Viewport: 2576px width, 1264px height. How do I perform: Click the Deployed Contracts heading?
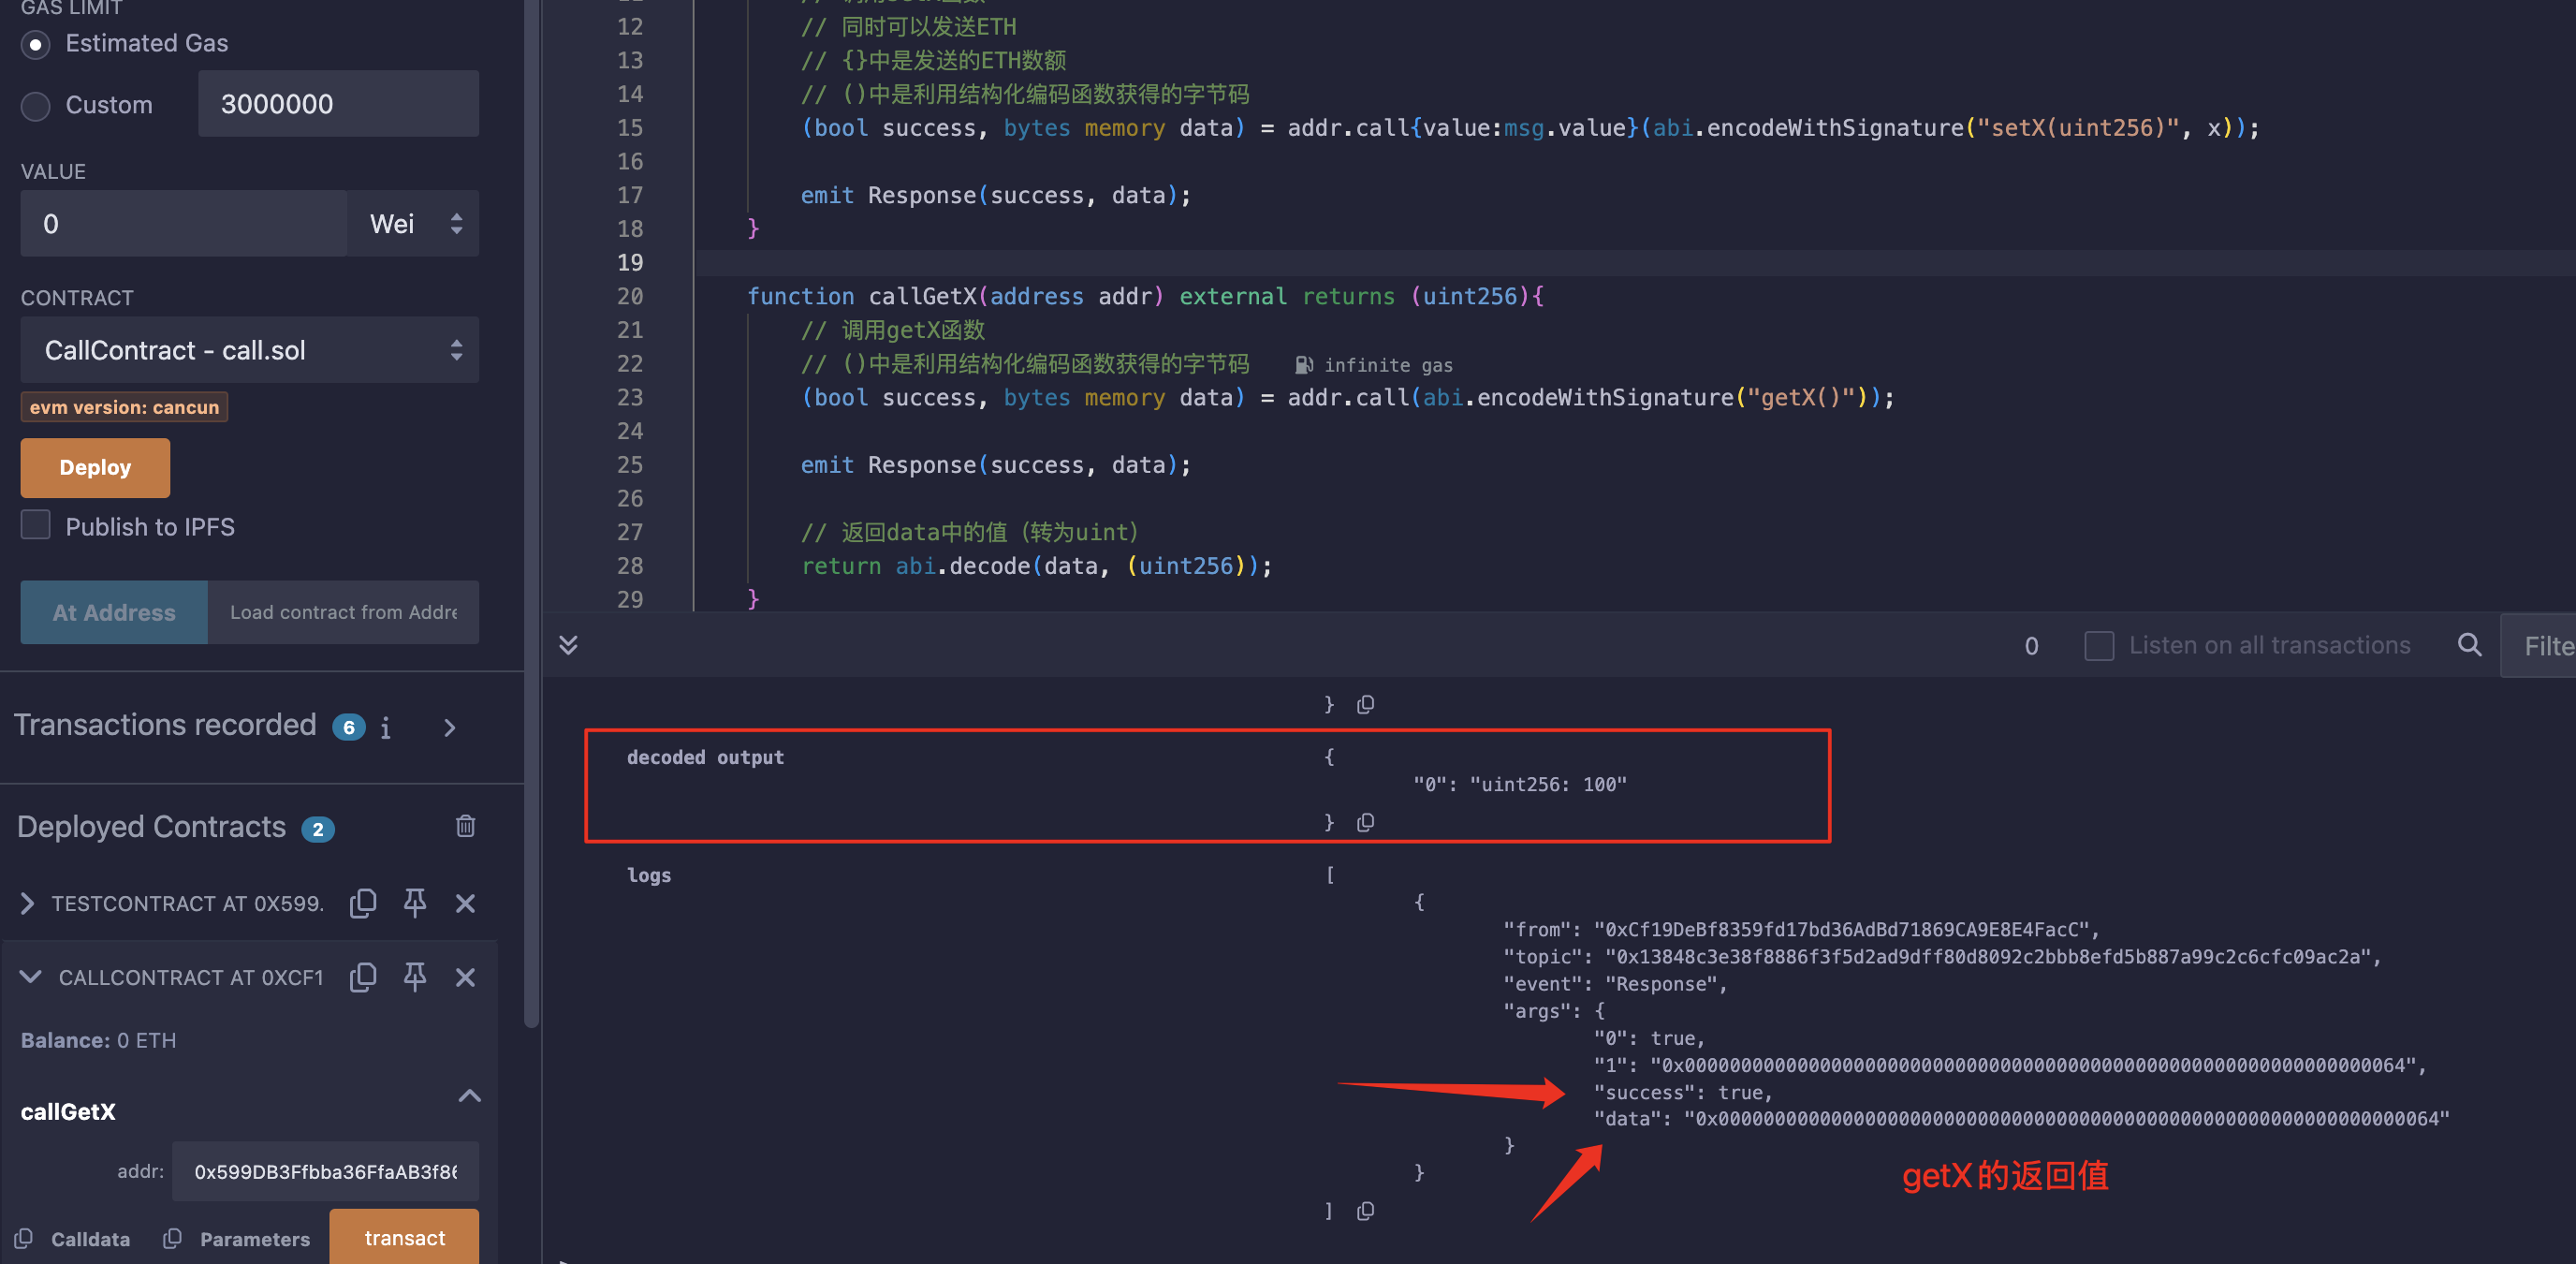pos(151,827)
